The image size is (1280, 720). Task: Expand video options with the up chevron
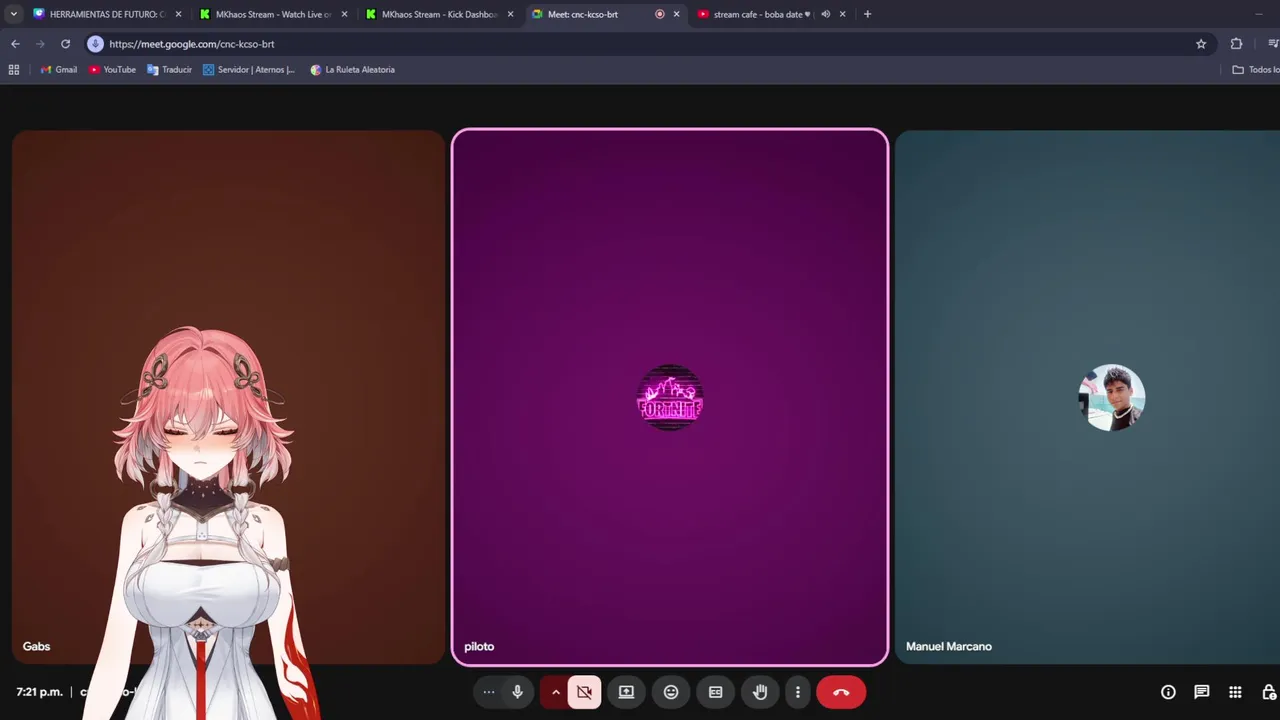(x=556, y=692)
